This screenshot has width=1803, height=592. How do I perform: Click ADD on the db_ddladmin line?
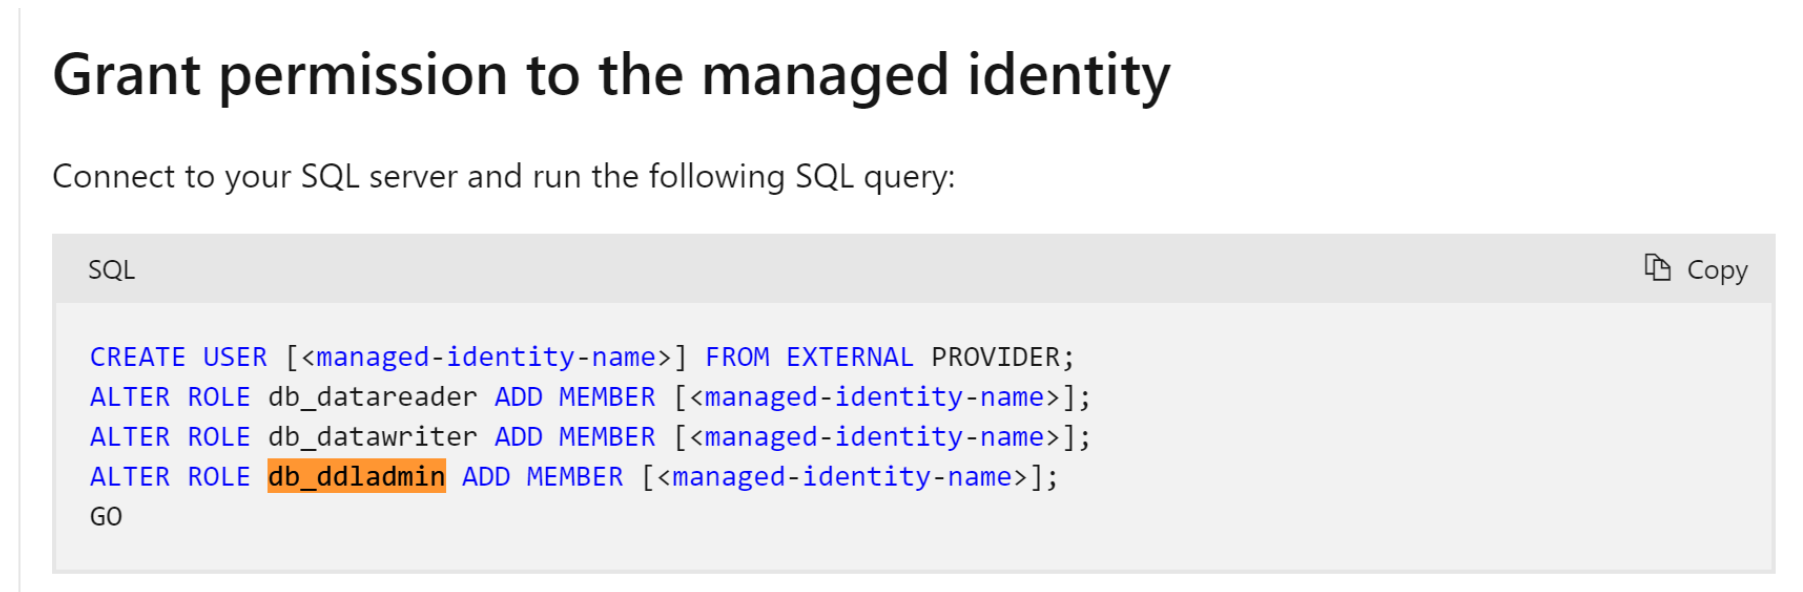coord(486,477)
